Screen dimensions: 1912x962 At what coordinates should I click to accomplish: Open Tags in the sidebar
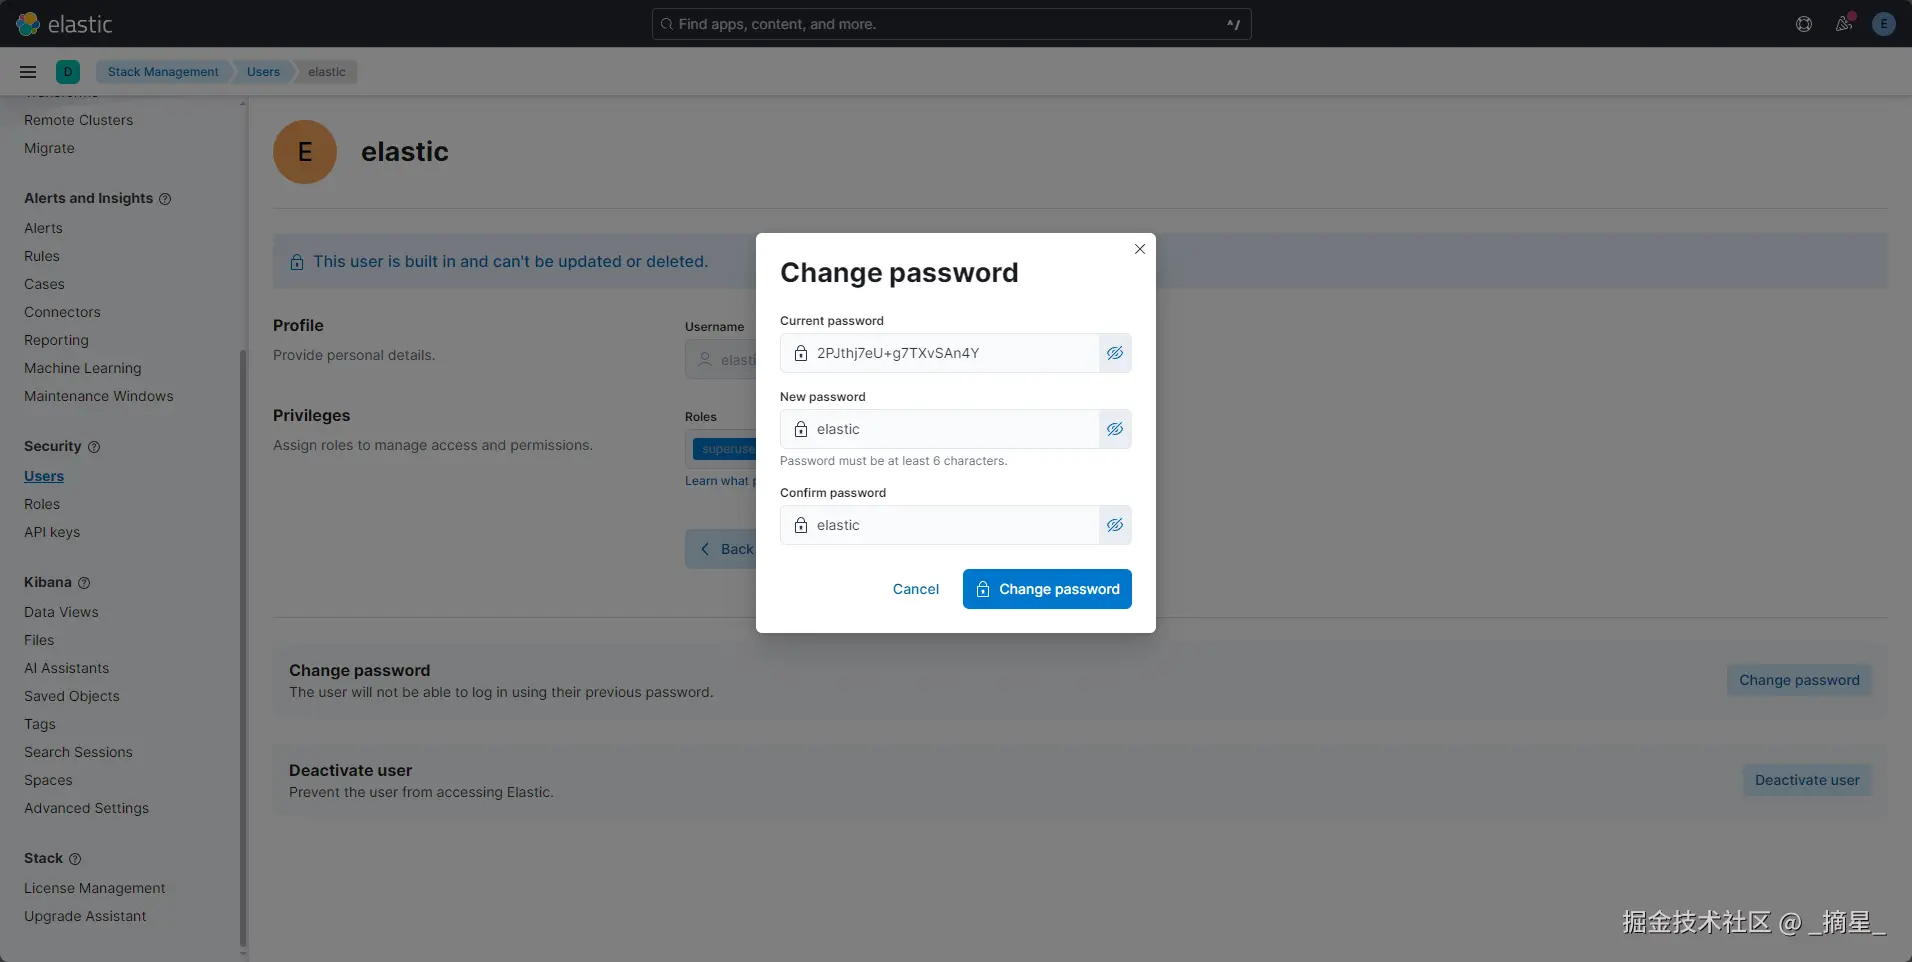[40, 724]
